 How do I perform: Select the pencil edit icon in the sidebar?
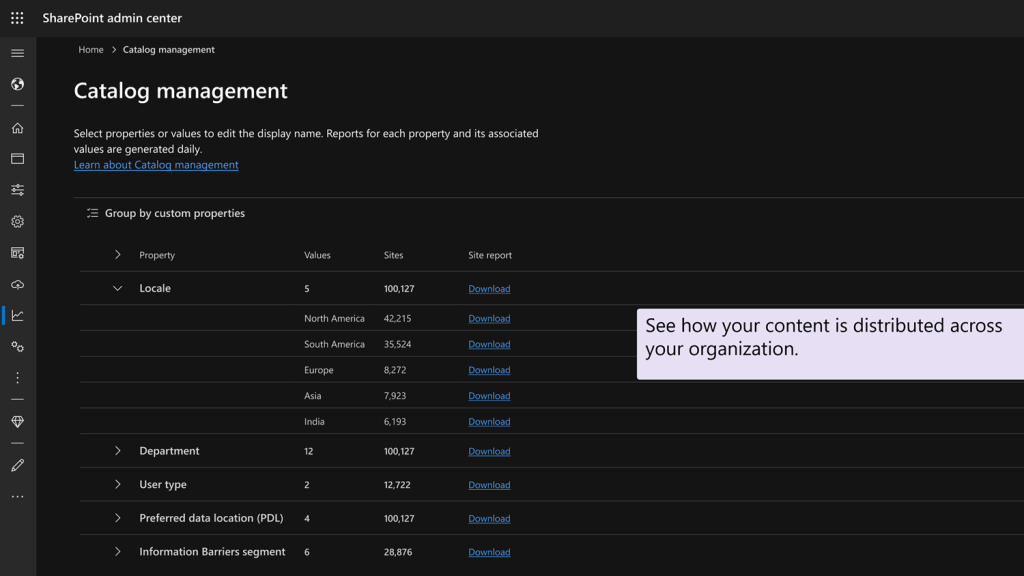[x=17, y=465]
